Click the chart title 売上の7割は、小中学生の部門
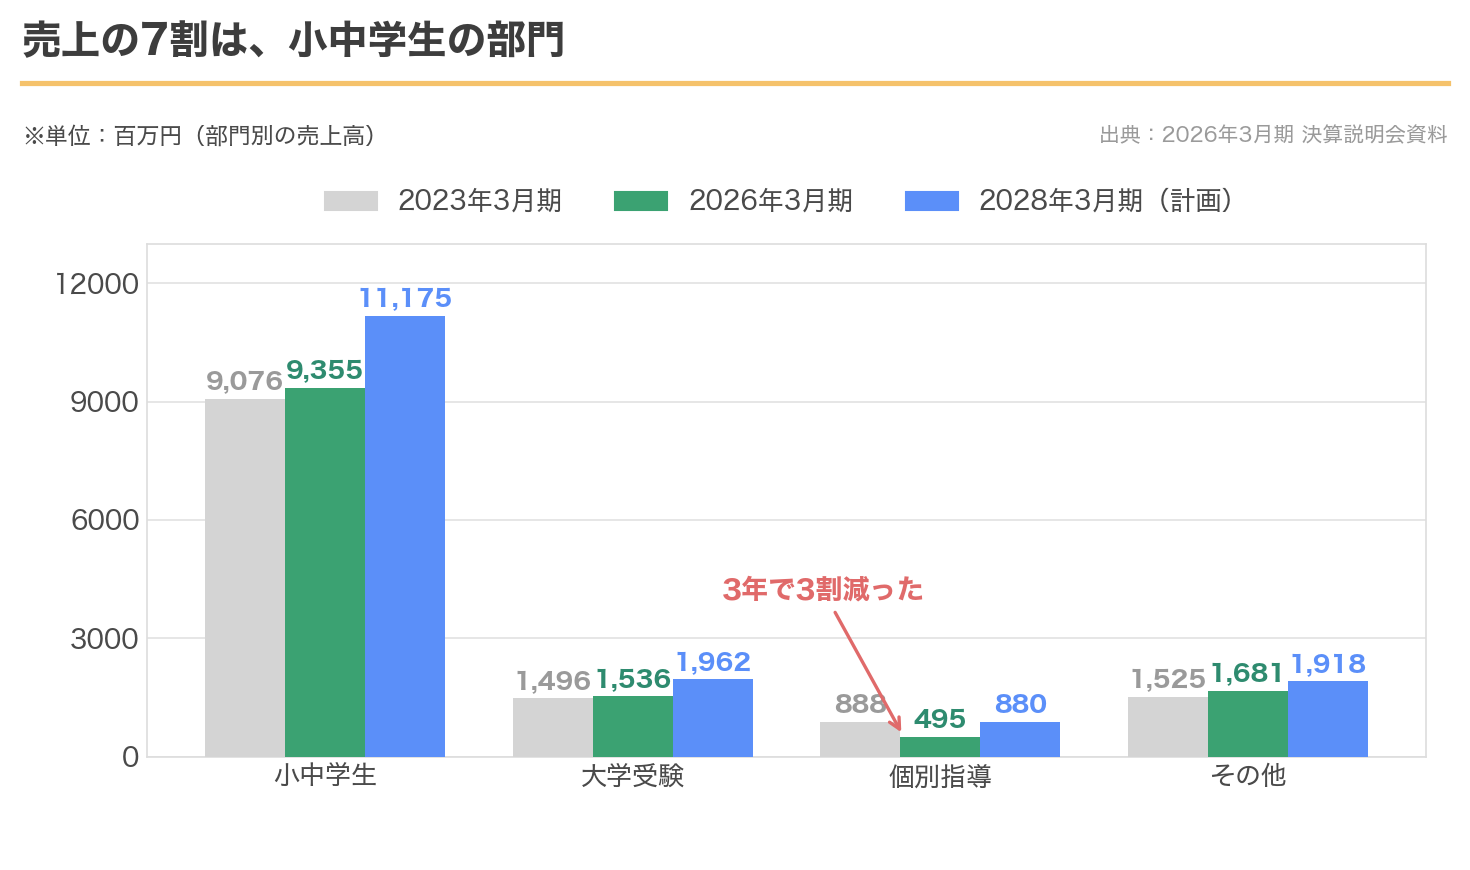The width and height of the screenshot is (1470, 870). tap(294, 41)
